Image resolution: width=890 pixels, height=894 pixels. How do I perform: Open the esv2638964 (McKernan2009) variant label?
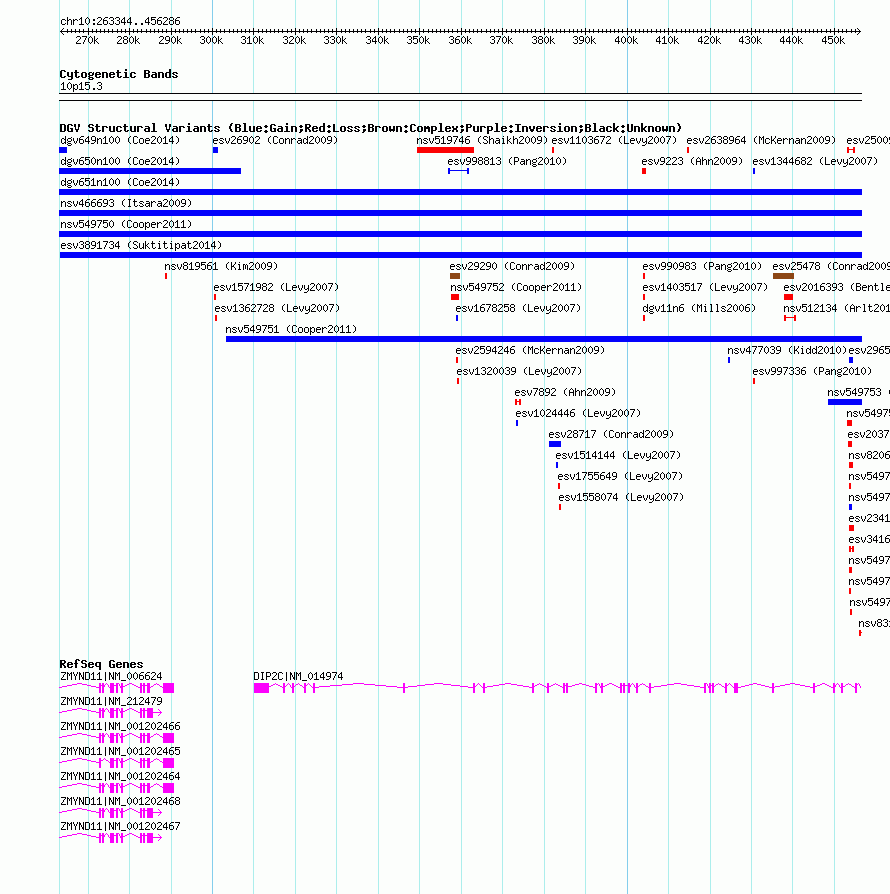[x=761, y=140]
